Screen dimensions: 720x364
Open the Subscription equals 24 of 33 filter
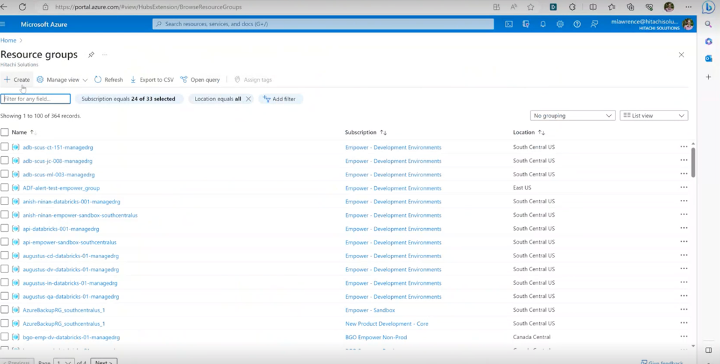coord(128,99)
